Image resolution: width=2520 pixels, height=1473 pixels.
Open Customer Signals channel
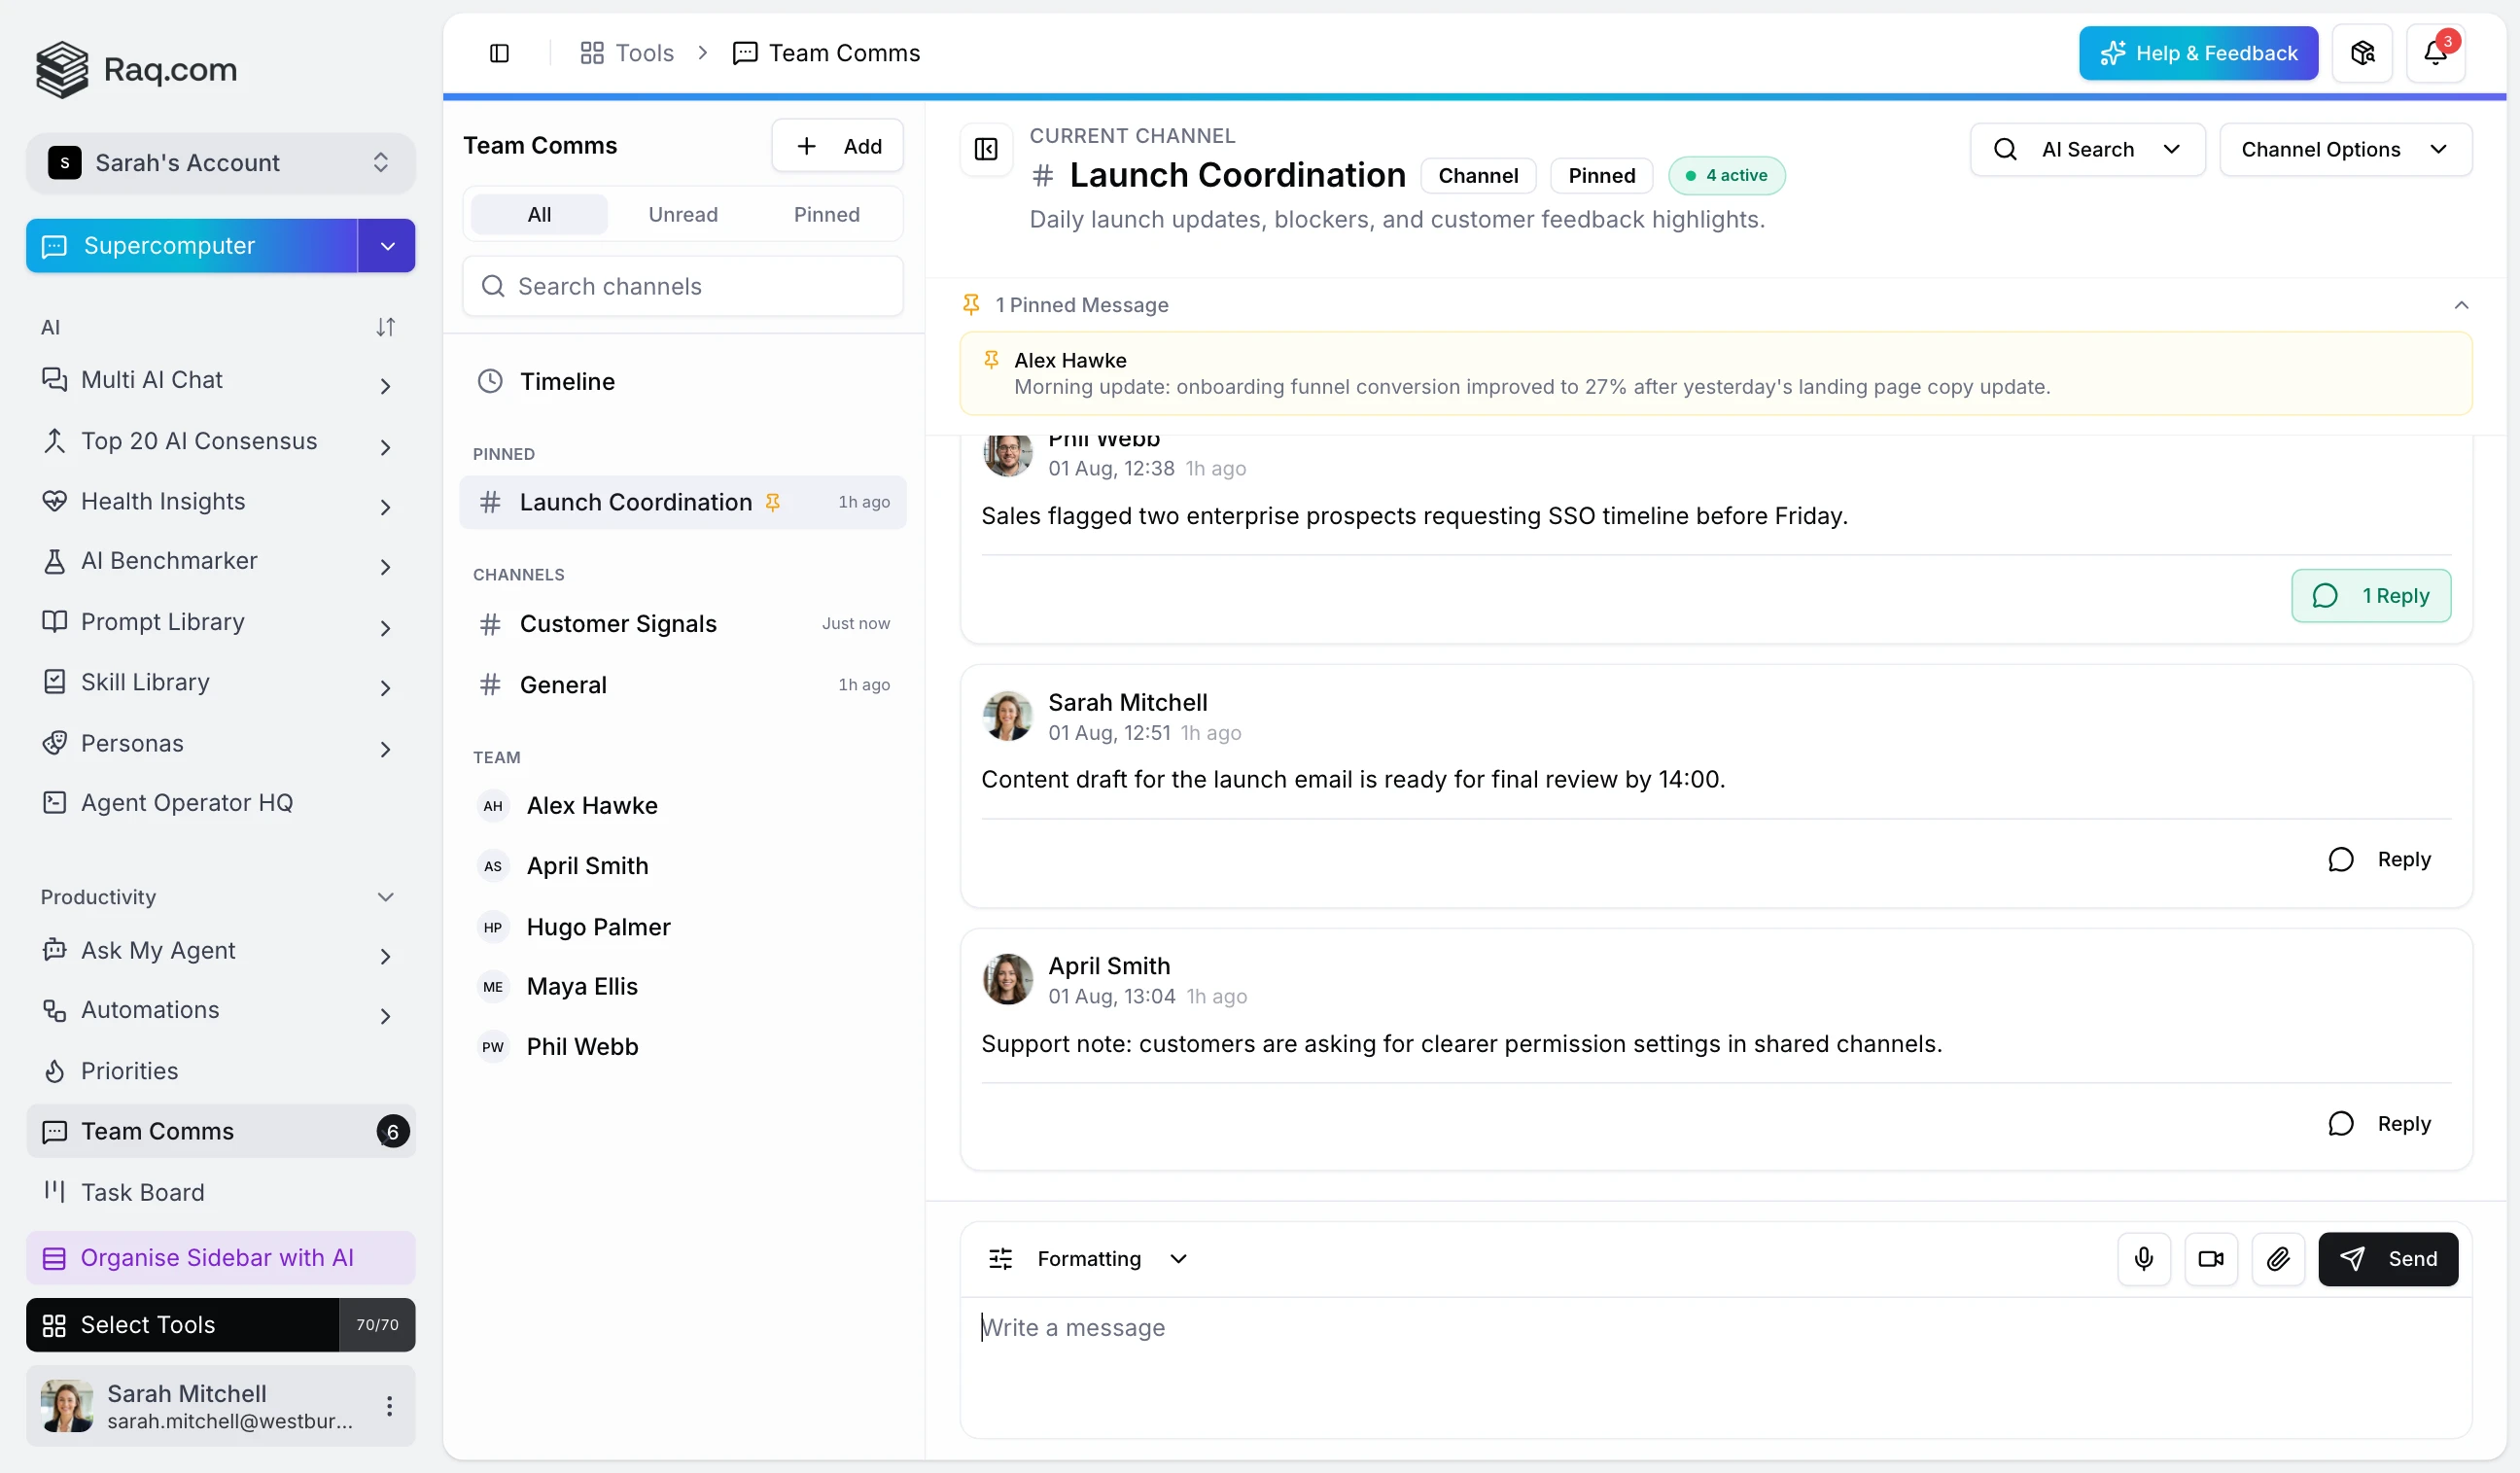pyautogui.click(x=683, y=623)
